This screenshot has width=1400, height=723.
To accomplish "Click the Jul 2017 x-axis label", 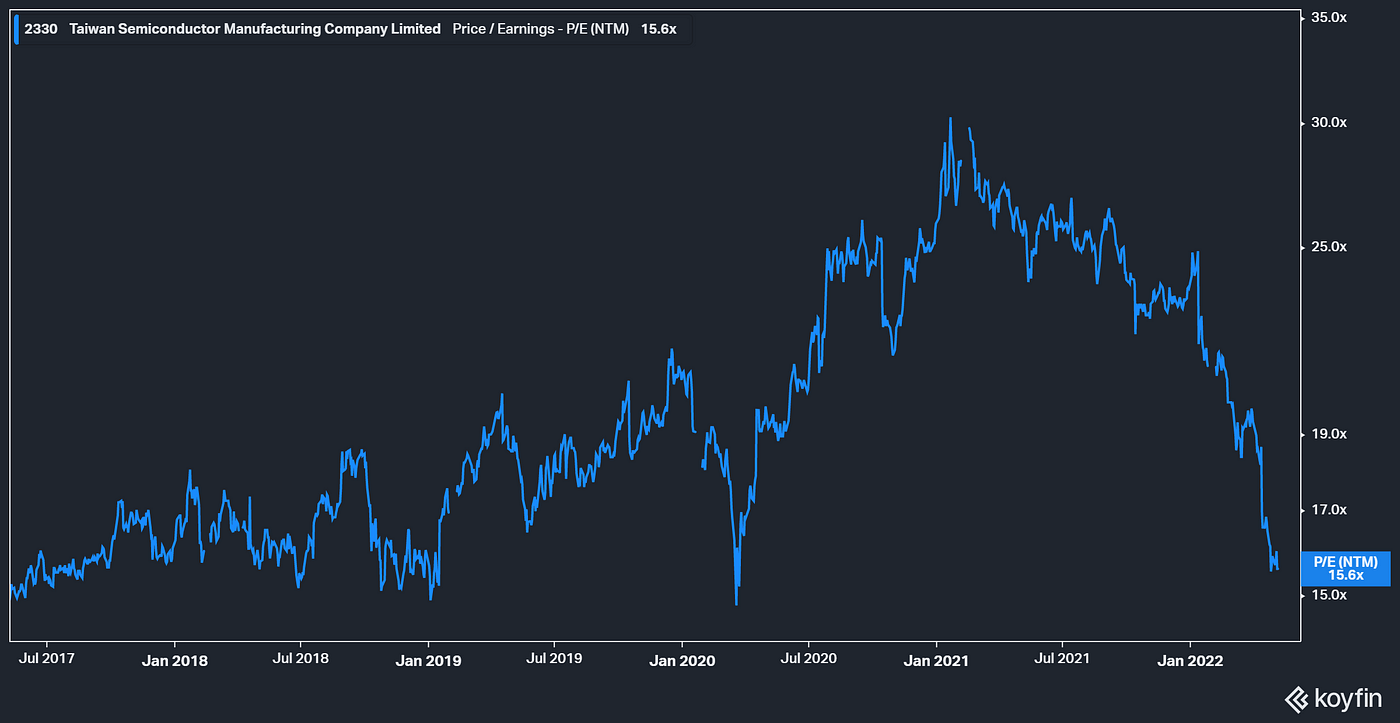I will click(48, 659).
